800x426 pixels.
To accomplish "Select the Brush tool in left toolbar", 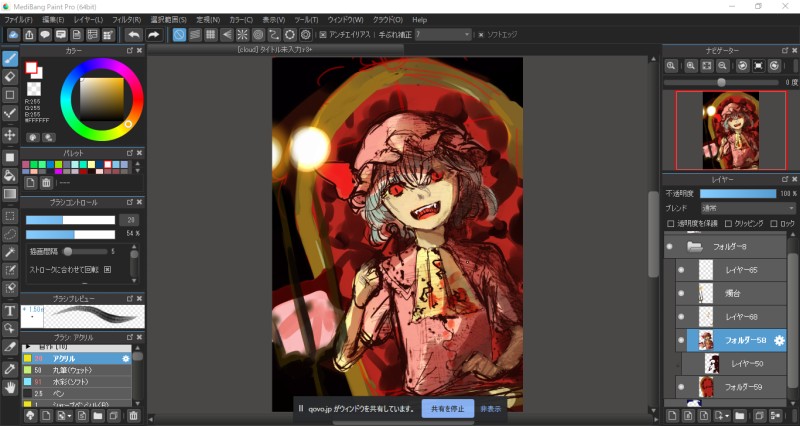I will tap(10, 59).
